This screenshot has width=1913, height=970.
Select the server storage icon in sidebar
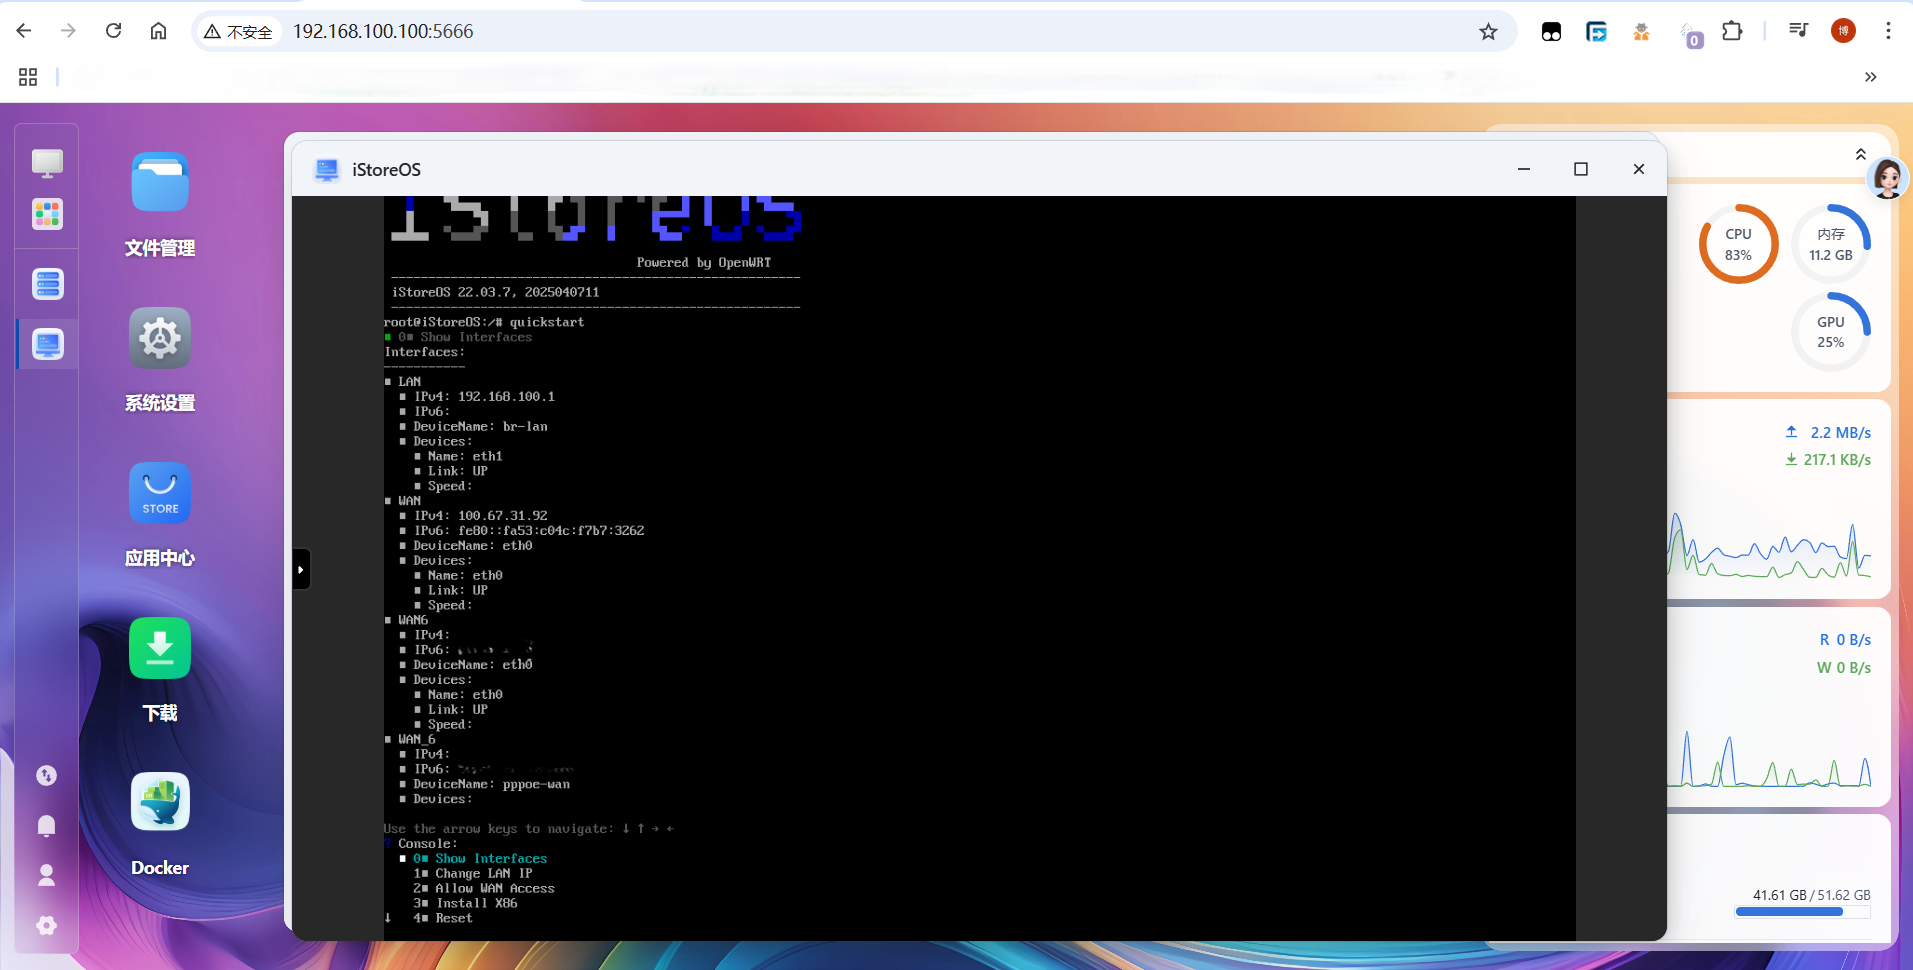click(x=47, y=284)
